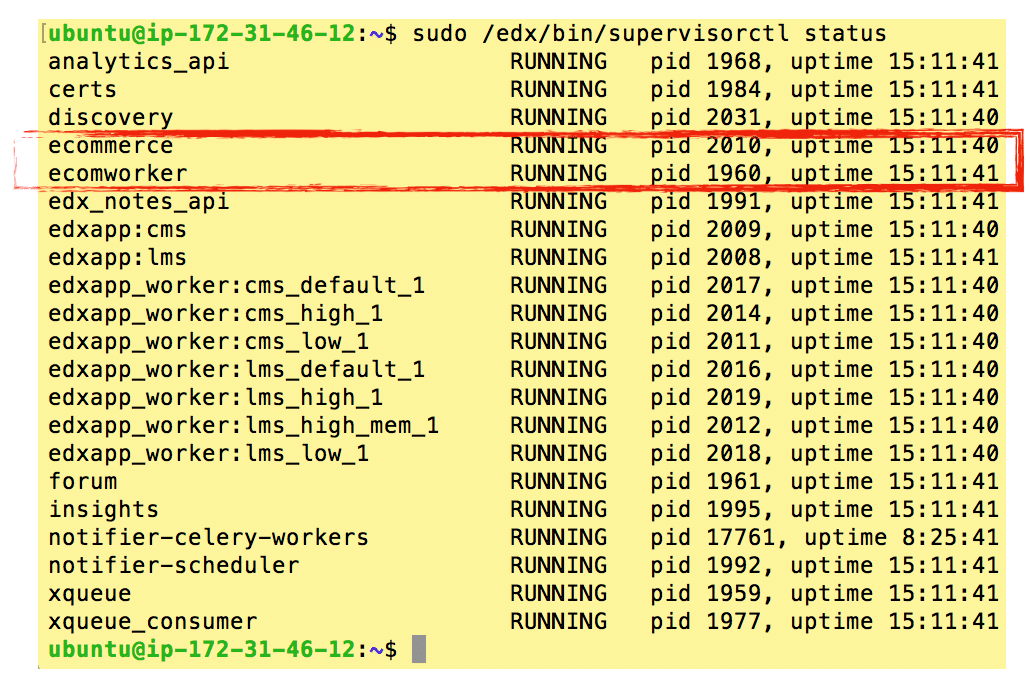Select the insights process name
The image size is (1030, 680).
click(x=104, y=510)
